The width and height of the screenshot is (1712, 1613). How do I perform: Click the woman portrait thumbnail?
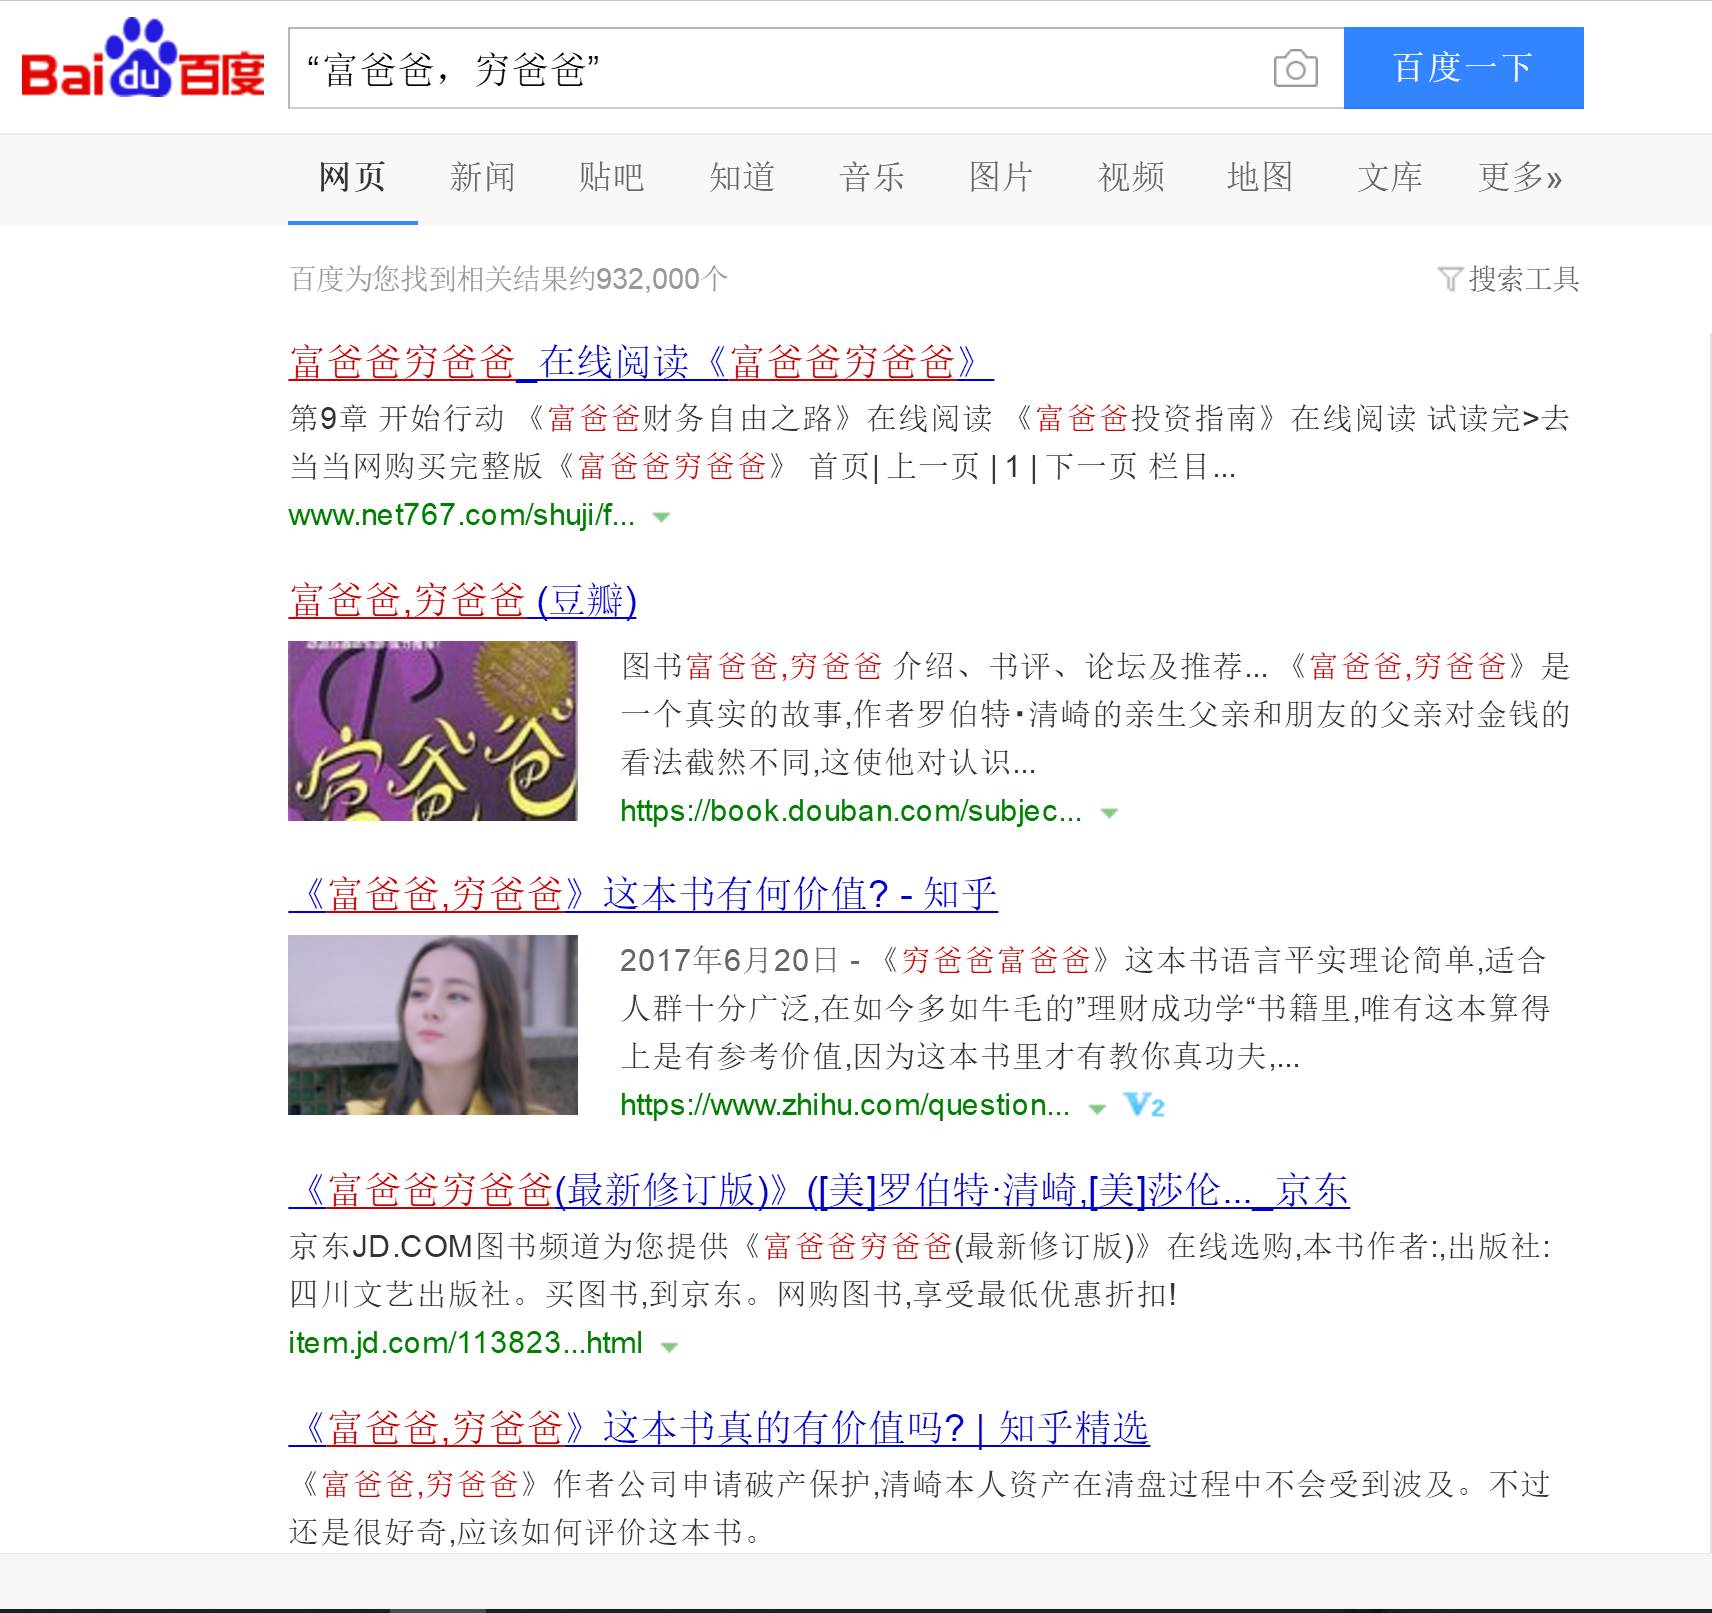(433, 1025)
